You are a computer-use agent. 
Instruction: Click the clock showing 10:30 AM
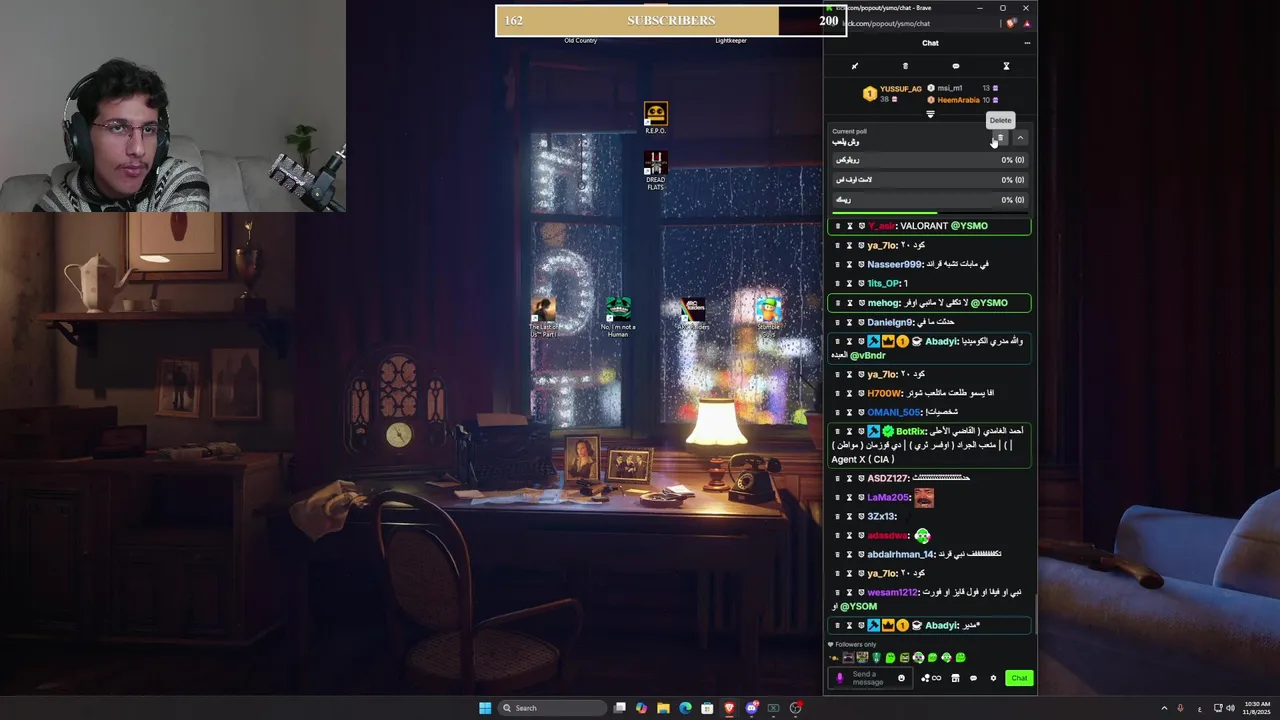click(x=1256, y=708)
